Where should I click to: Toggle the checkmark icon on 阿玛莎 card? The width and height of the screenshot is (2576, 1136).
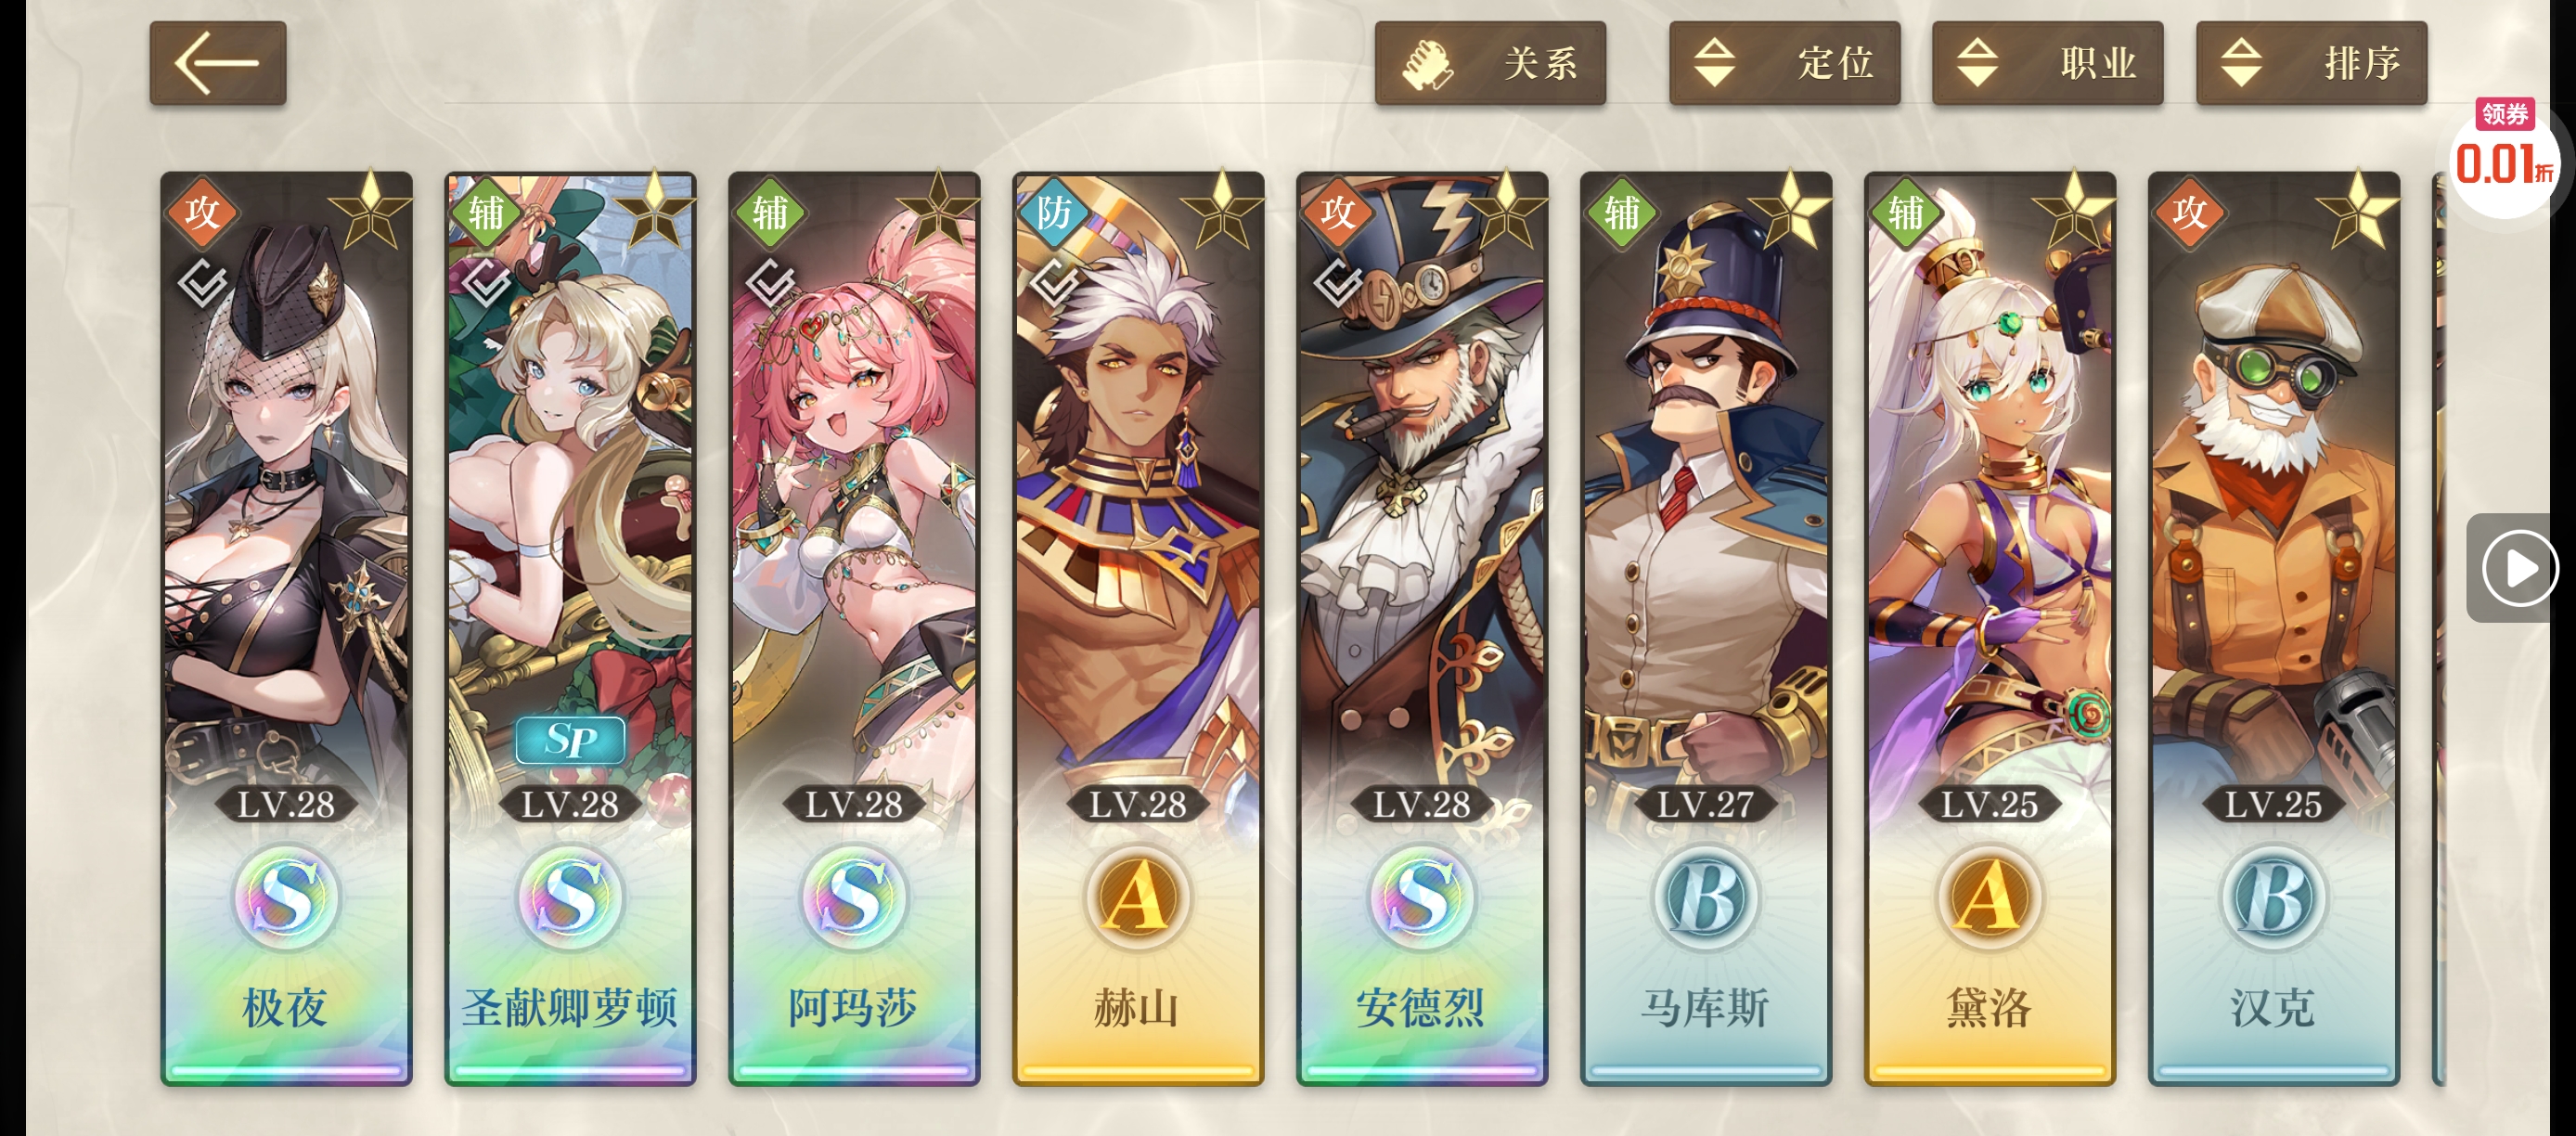772,284
